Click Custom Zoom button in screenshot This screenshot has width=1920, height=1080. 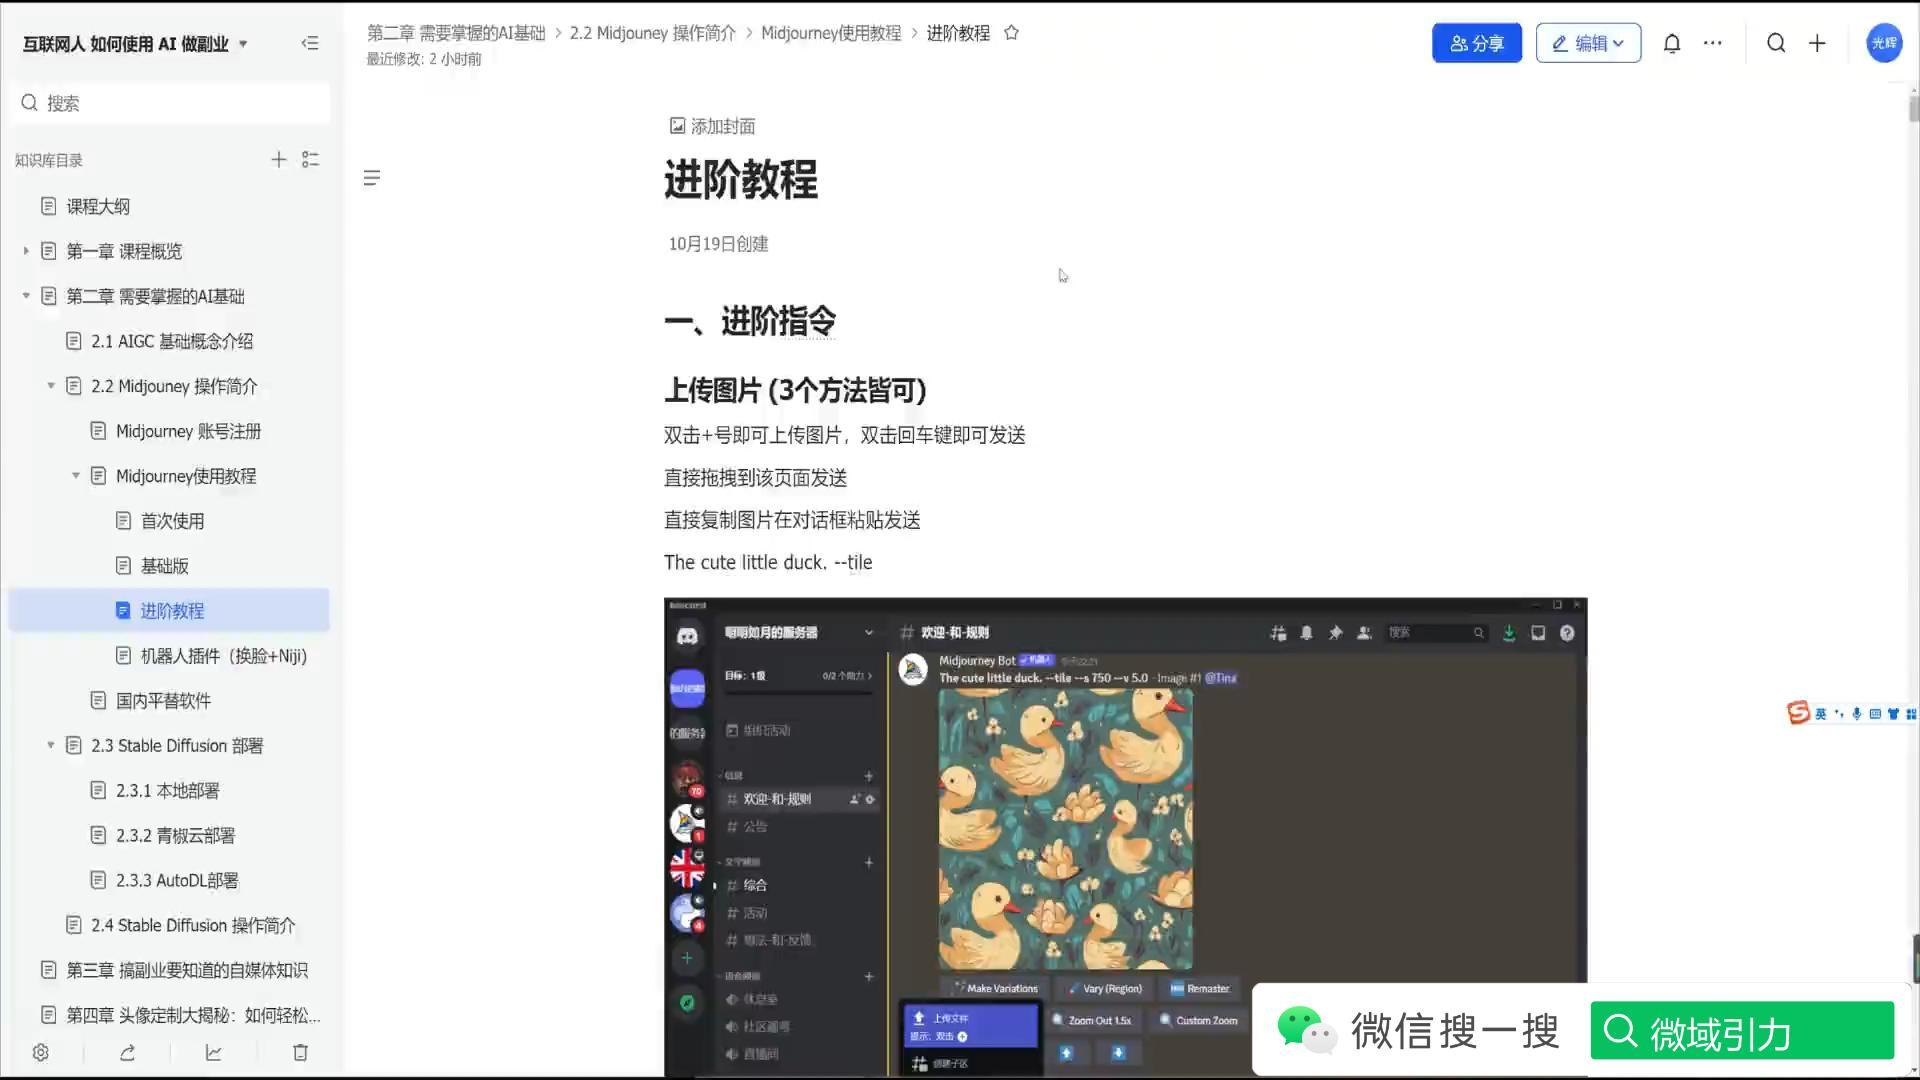1198,1020
